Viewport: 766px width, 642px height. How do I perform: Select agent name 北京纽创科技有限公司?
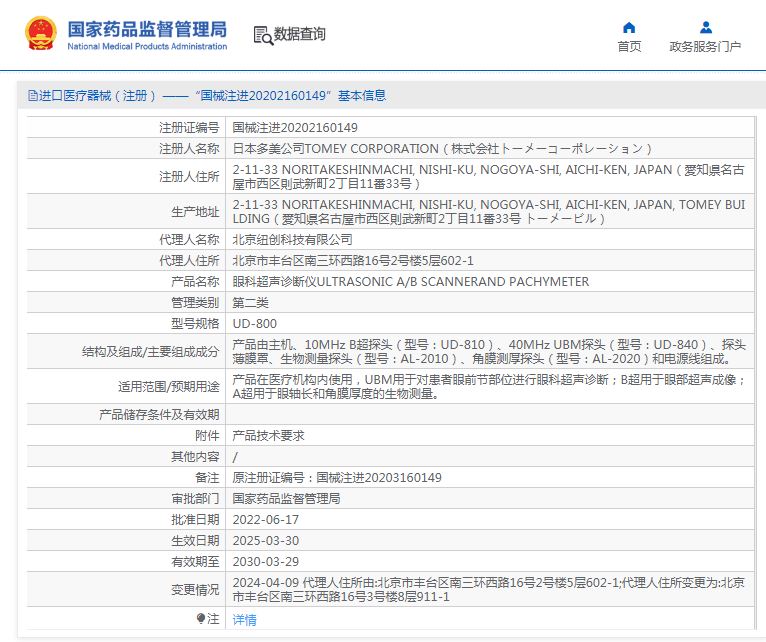[293, 239]
